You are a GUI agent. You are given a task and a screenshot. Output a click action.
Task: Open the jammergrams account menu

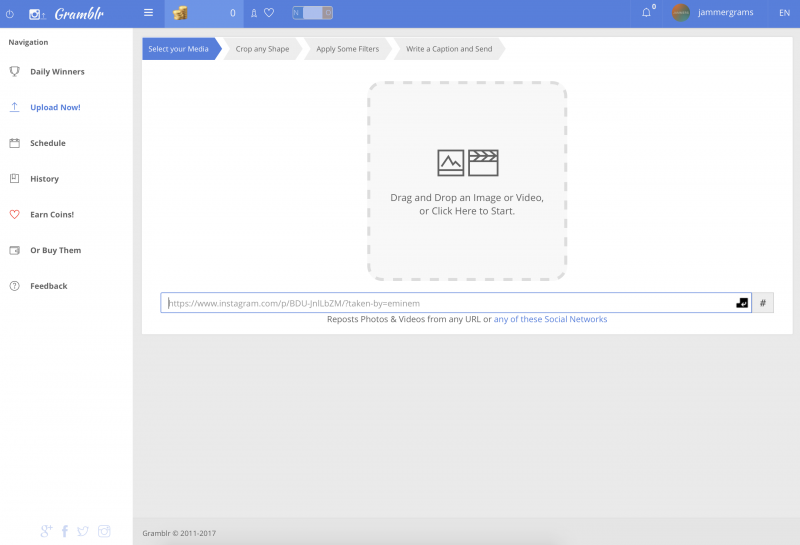726,12
